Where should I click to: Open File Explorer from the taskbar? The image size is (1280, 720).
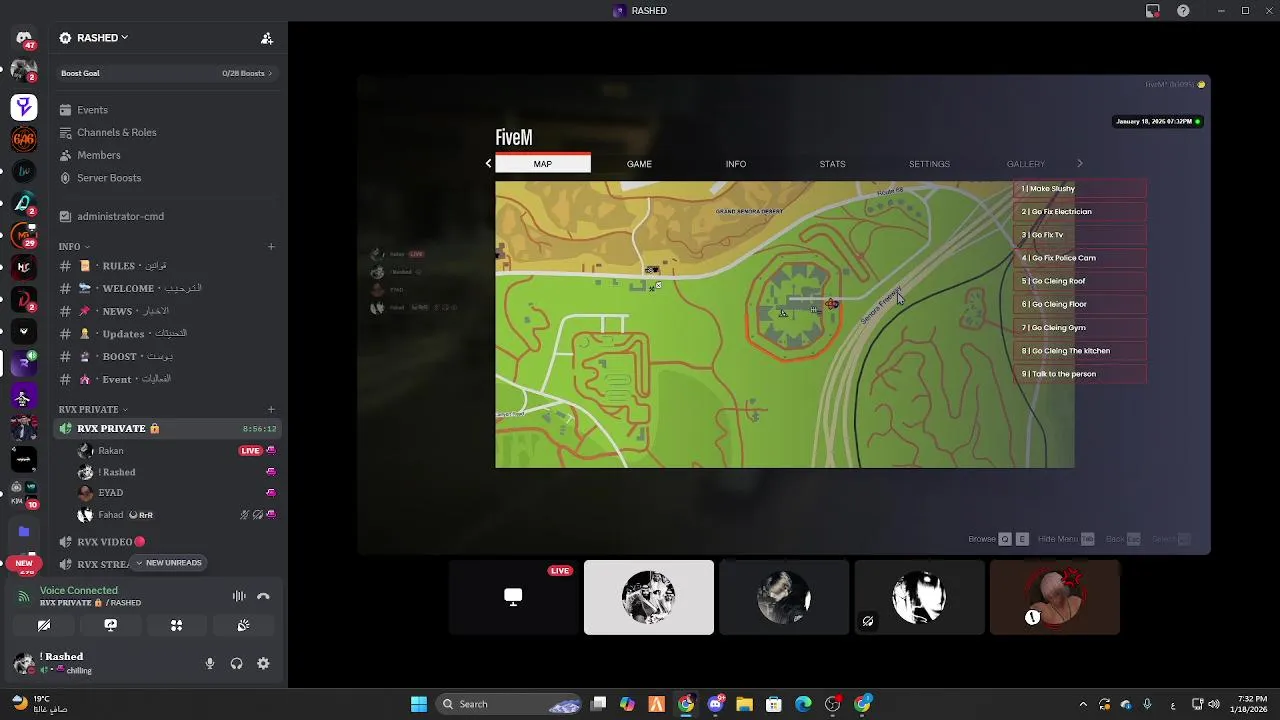coord(744,704)
